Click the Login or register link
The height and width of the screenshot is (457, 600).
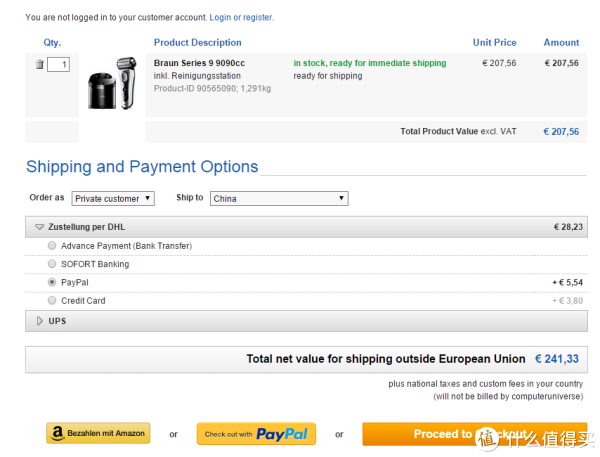241,18
